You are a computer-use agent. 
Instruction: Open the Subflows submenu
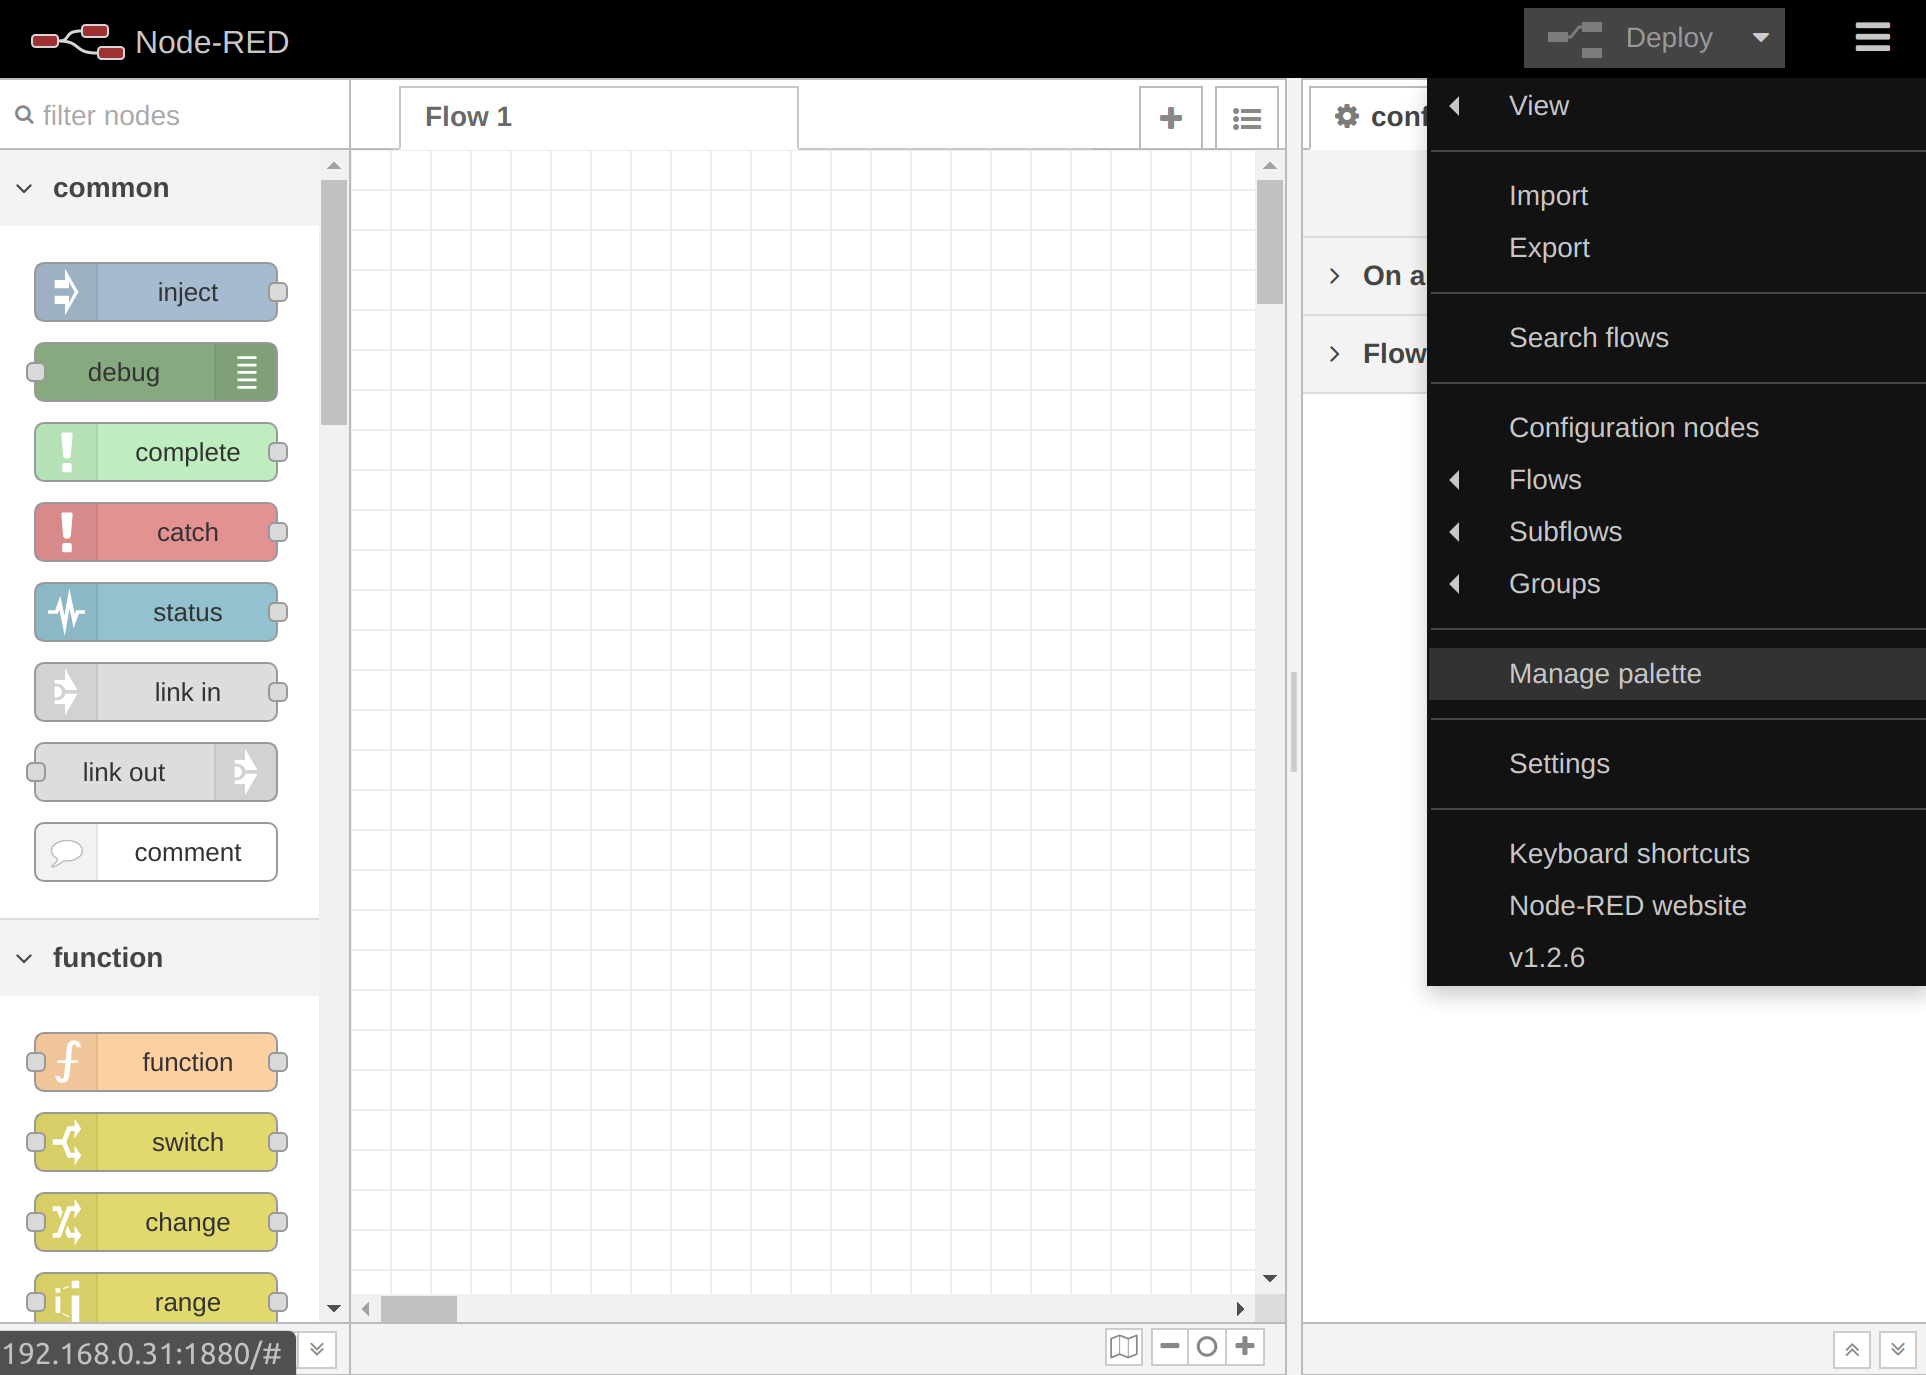point(1678,532)
